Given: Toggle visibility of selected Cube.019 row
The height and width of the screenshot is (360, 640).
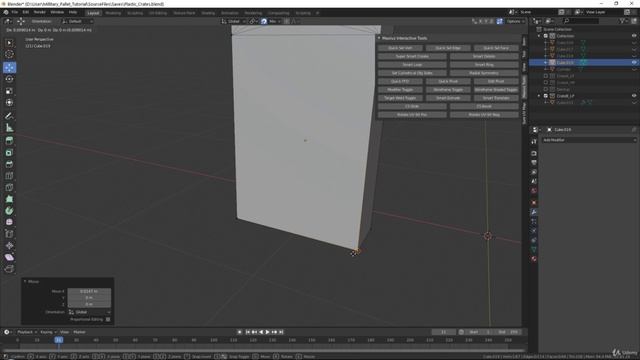Looking at the screenshot, I should [x=634, y=62].
